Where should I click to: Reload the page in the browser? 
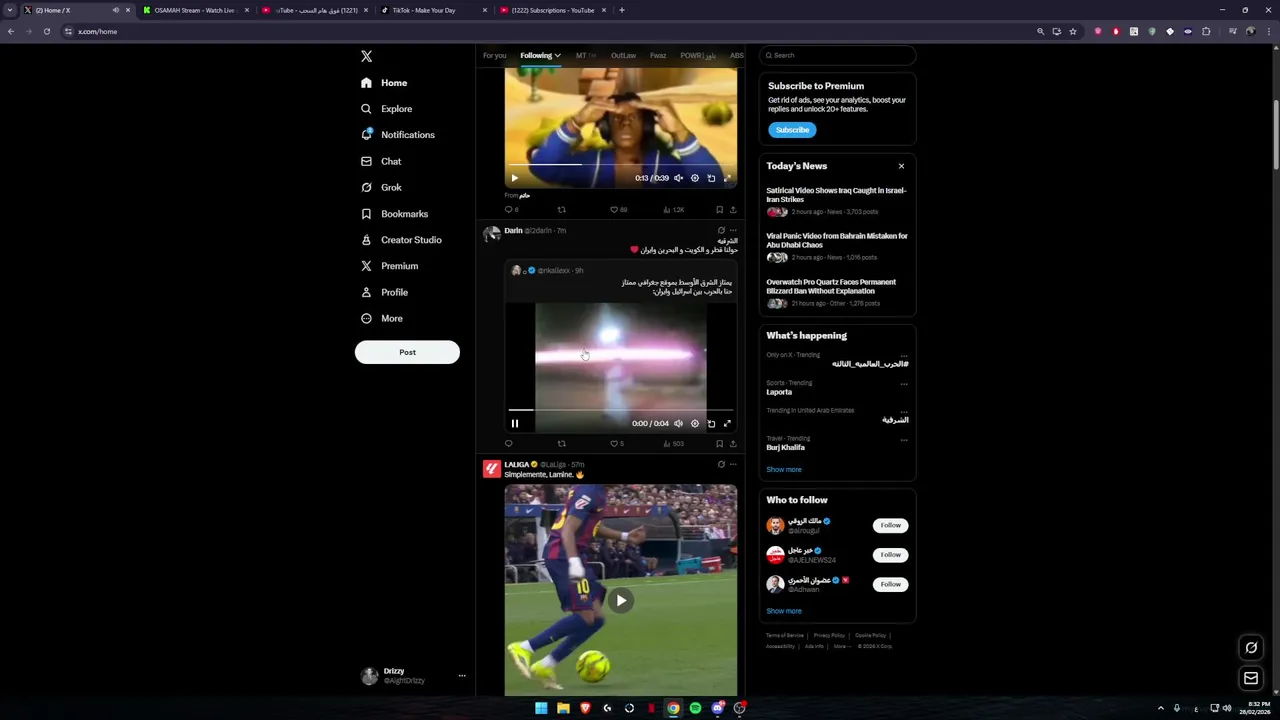point(46,32)
